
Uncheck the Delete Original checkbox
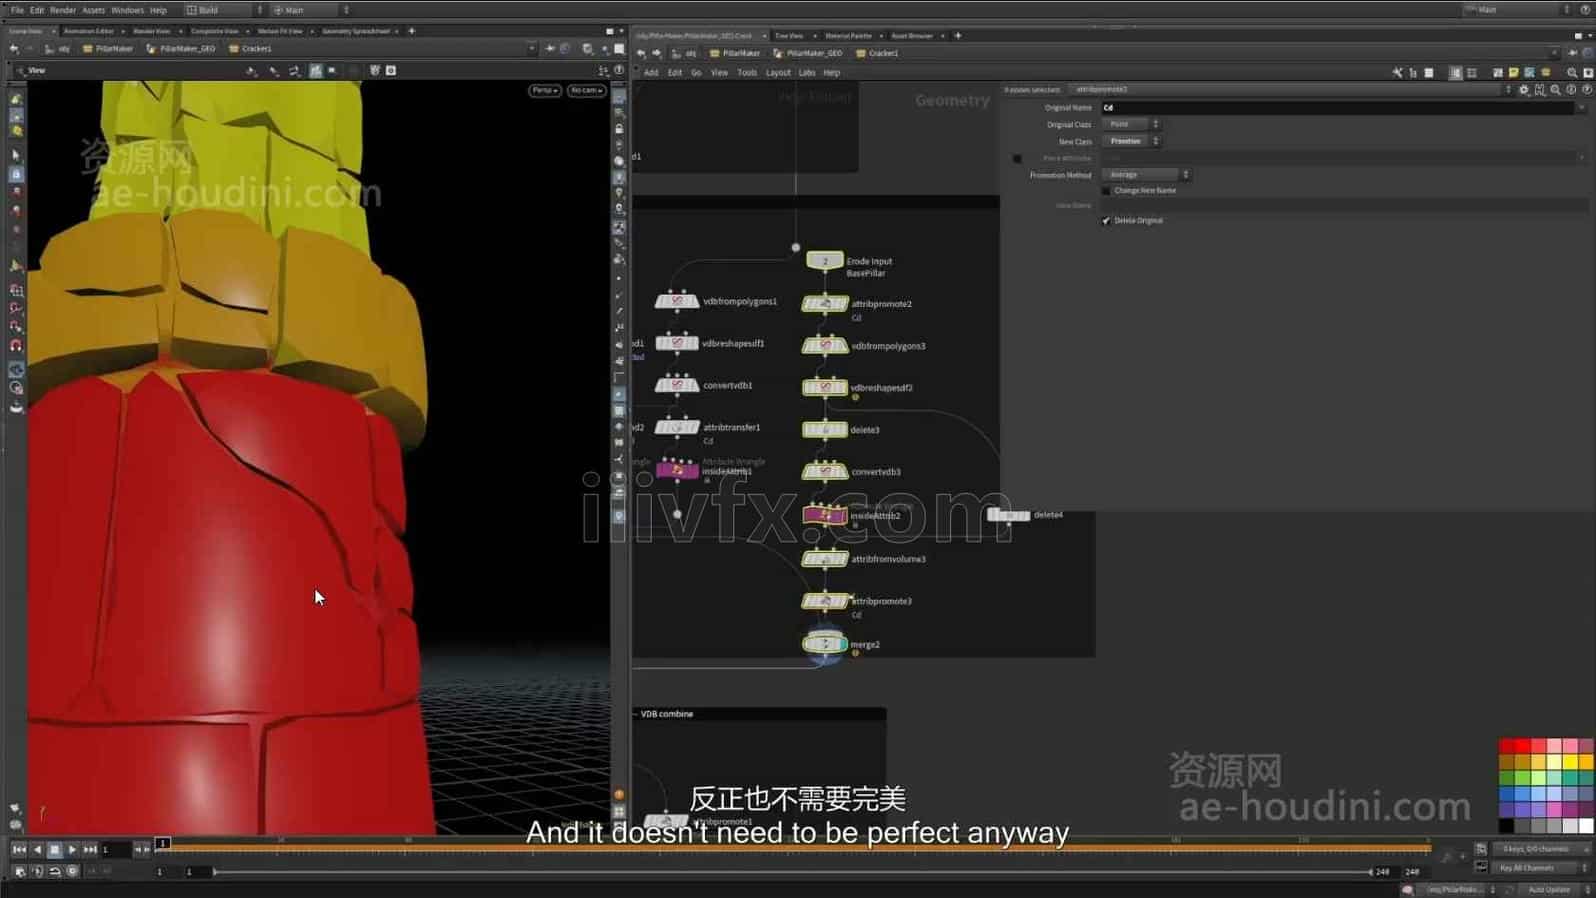(x=1106, y=221)
